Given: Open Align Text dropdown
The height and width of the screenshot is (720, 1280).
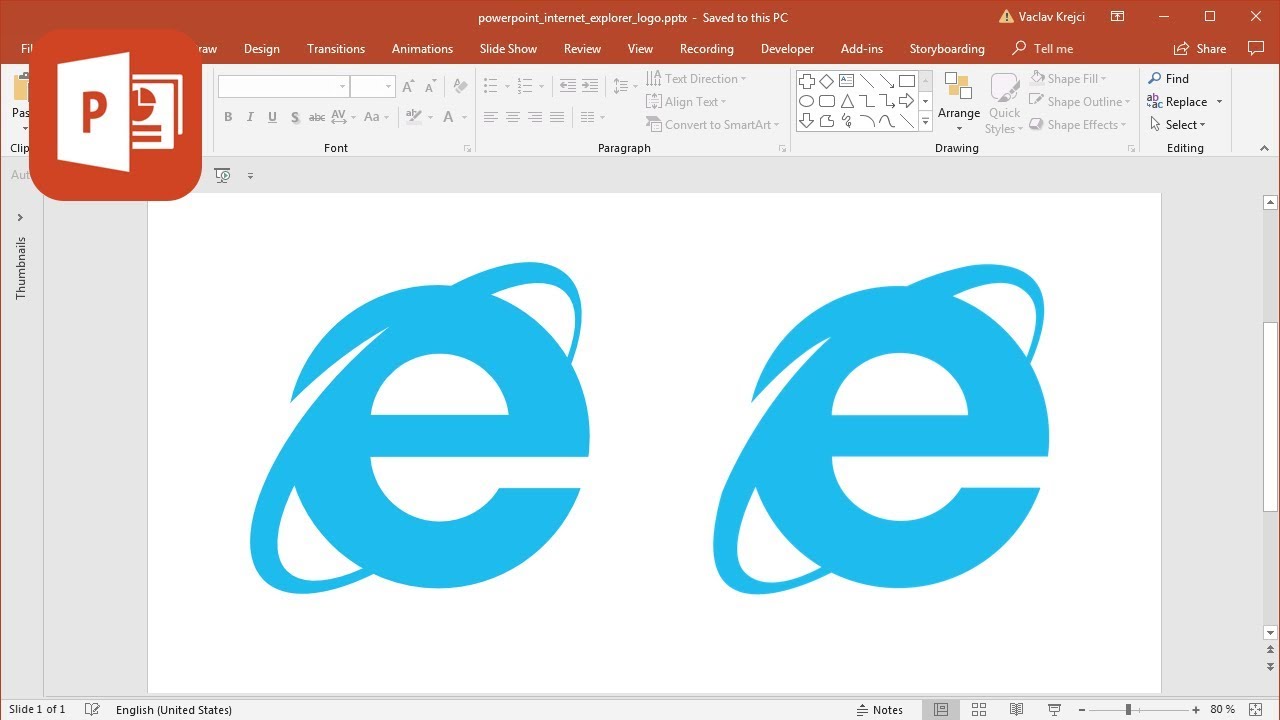Looking at the screenshot, I should click(x=686, y=102).
